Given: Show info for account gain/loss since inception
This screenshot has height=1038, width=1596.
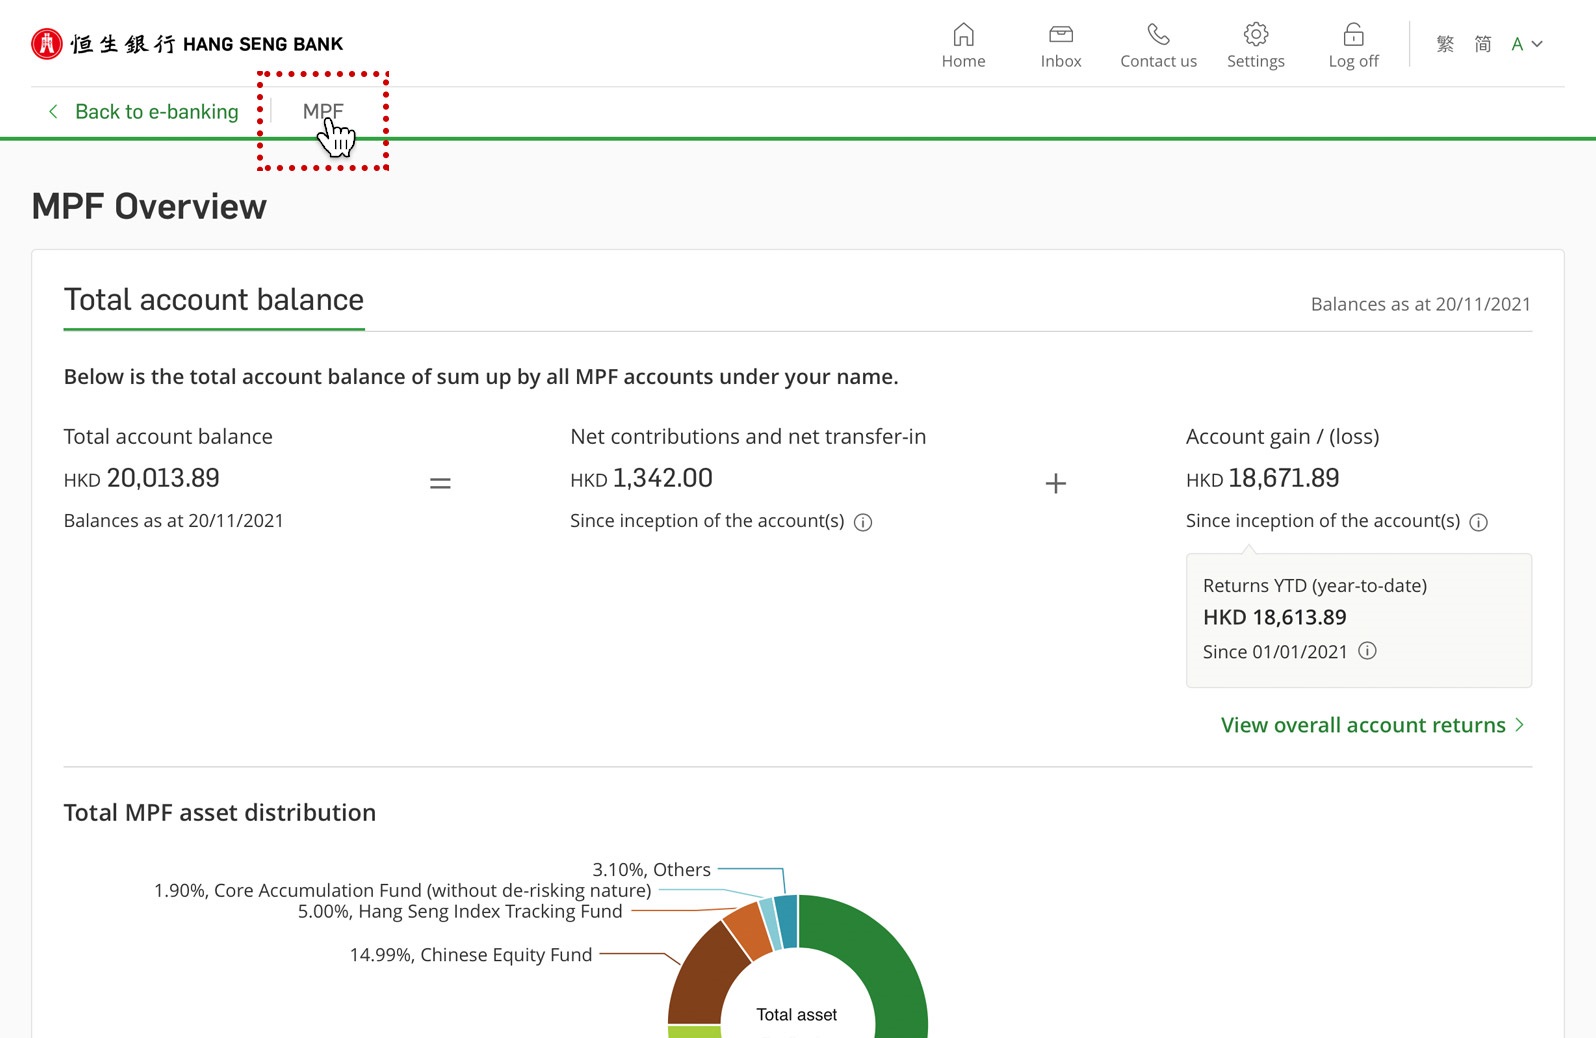Looking at the screenshot, I should (x=1479, y=522).
